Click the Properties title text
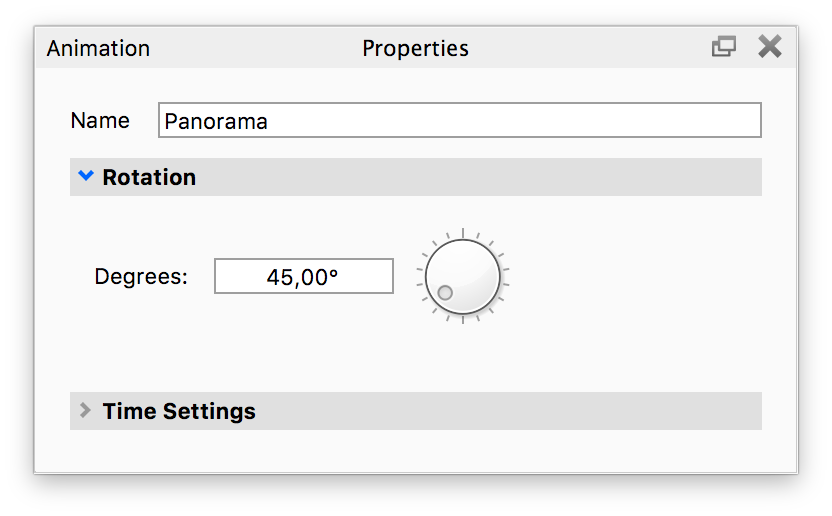 415,48
